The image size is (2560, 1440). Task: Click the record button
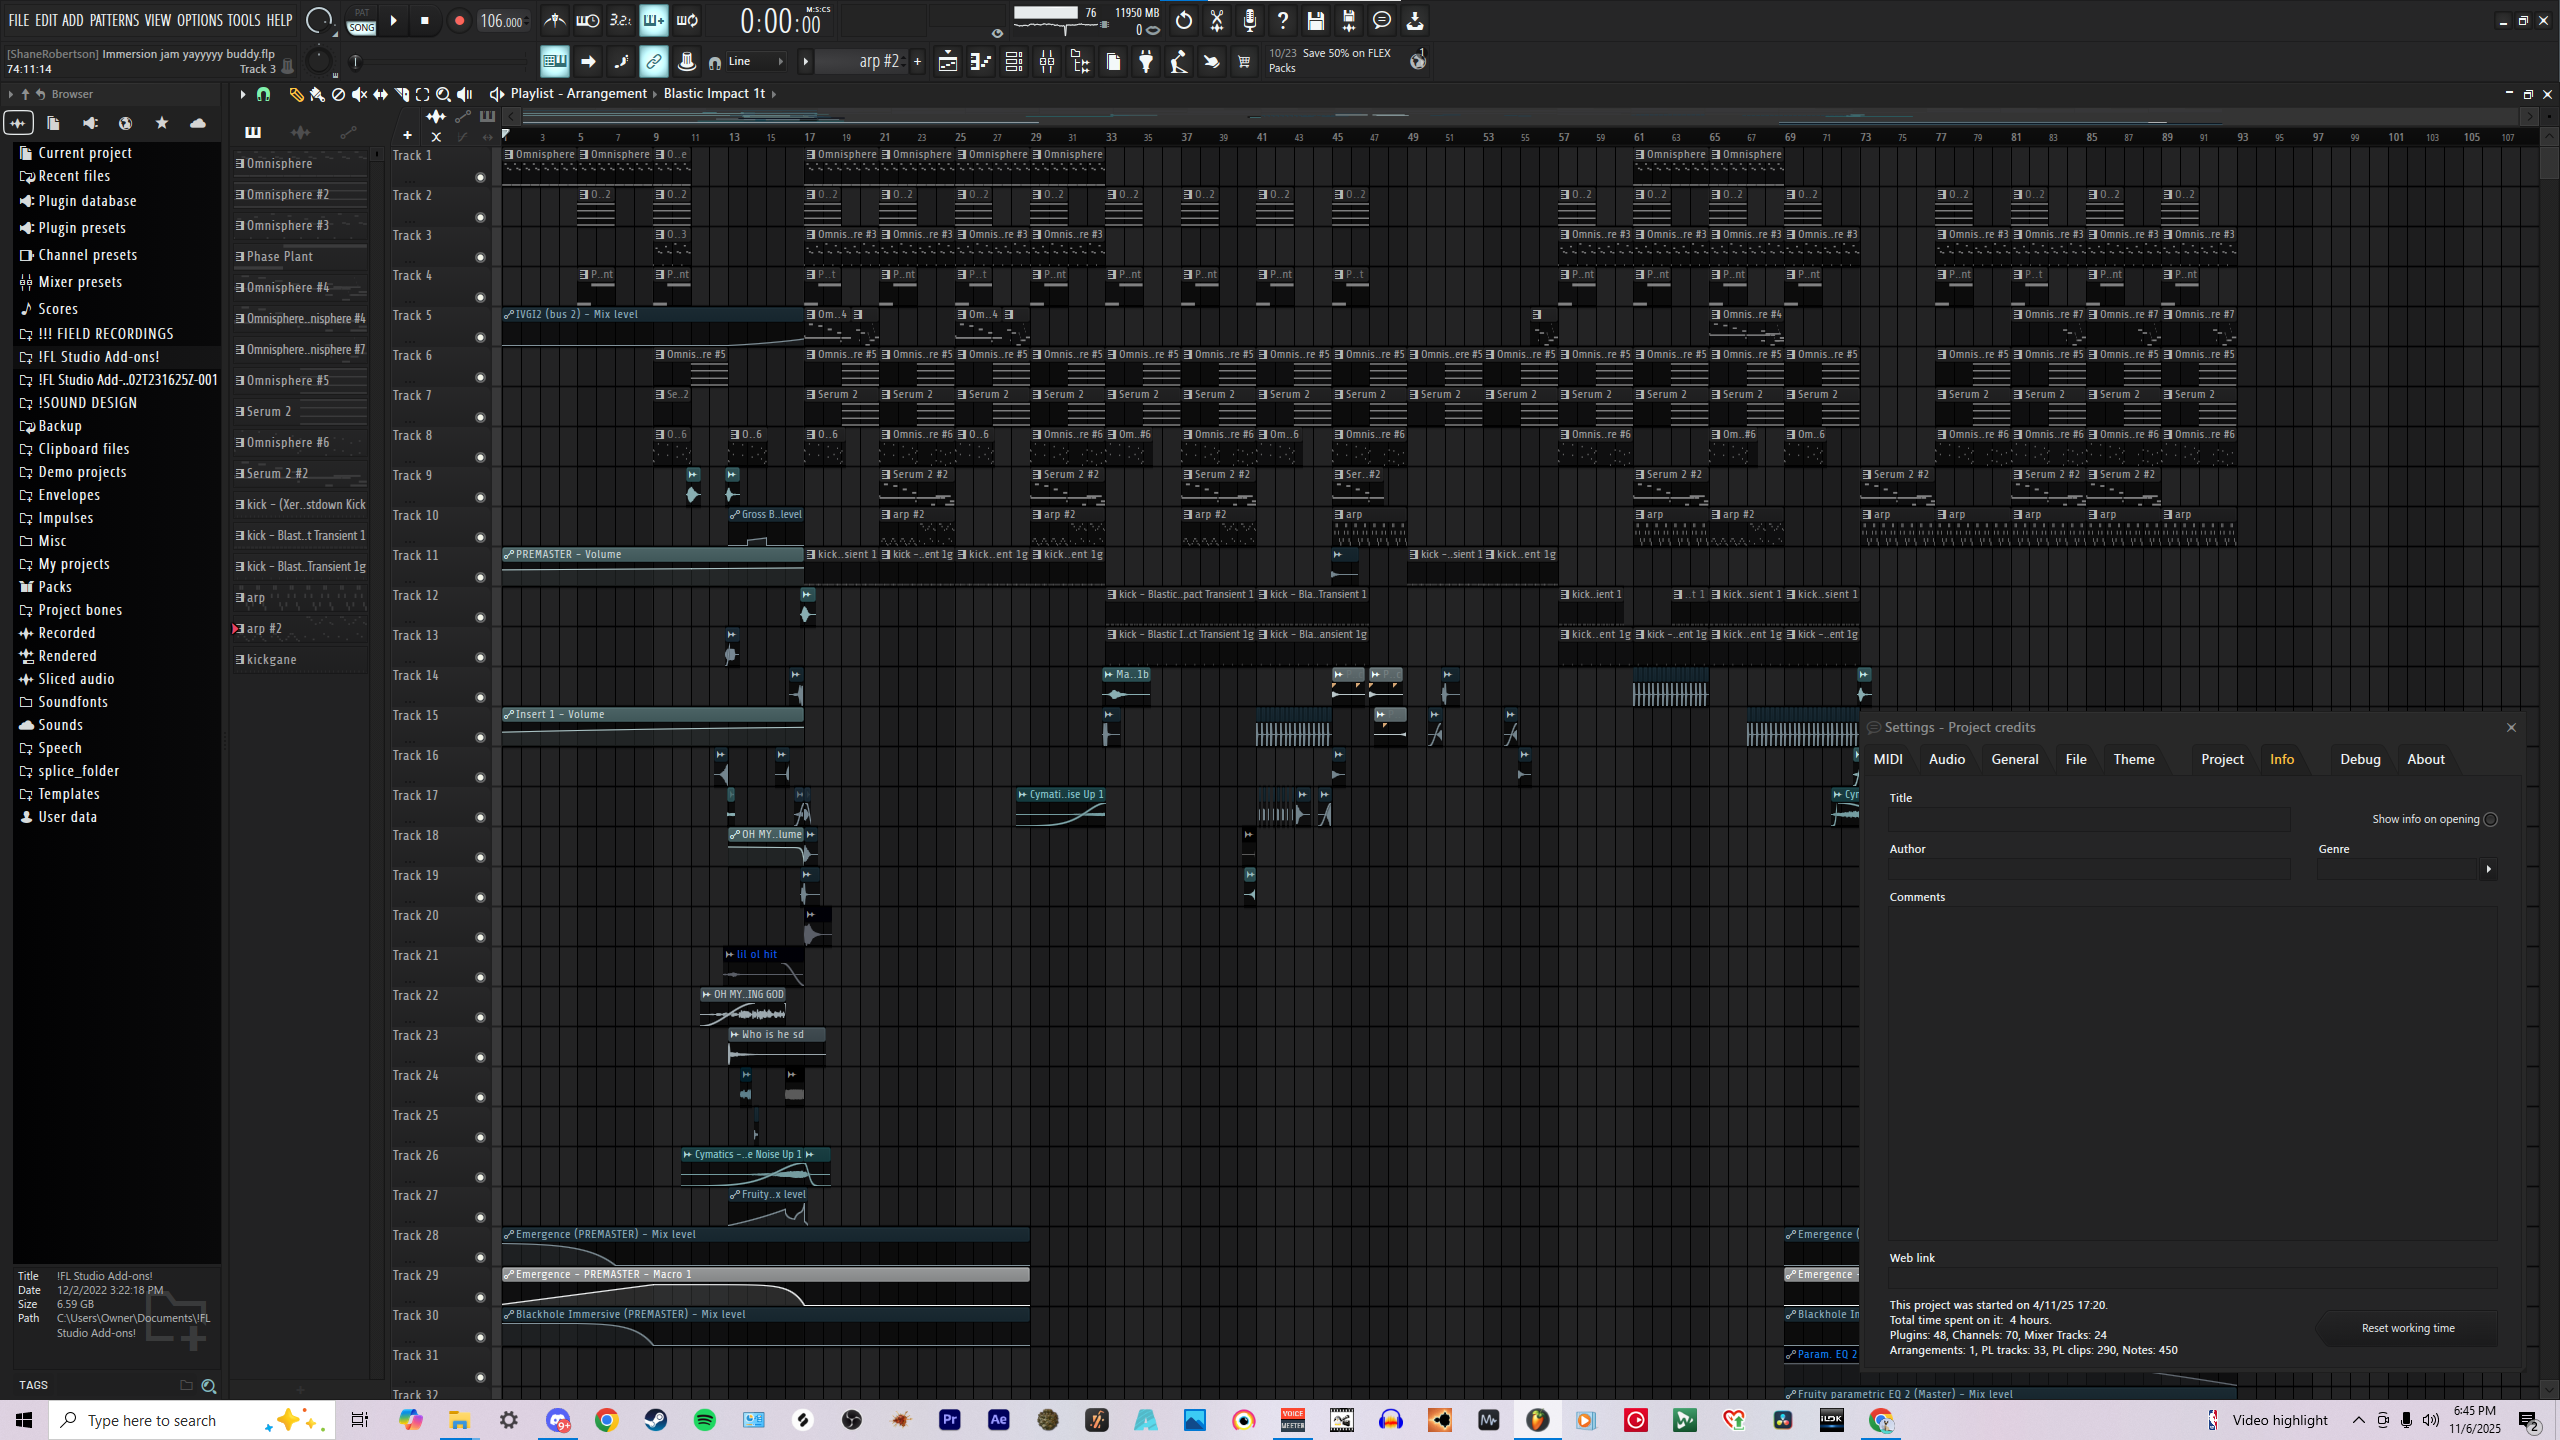click(459, 21)
